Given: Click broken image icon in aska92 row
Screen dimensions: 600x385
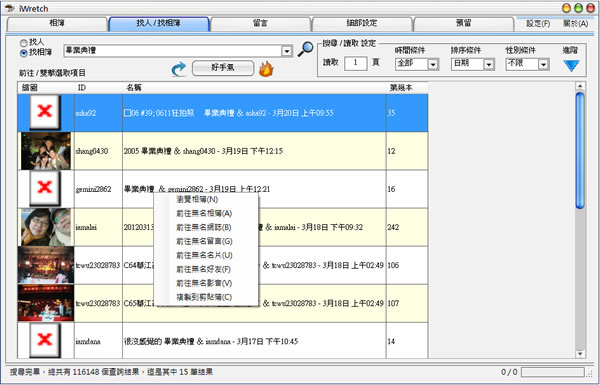Looking at the screenshot, I should click(45, 112).
